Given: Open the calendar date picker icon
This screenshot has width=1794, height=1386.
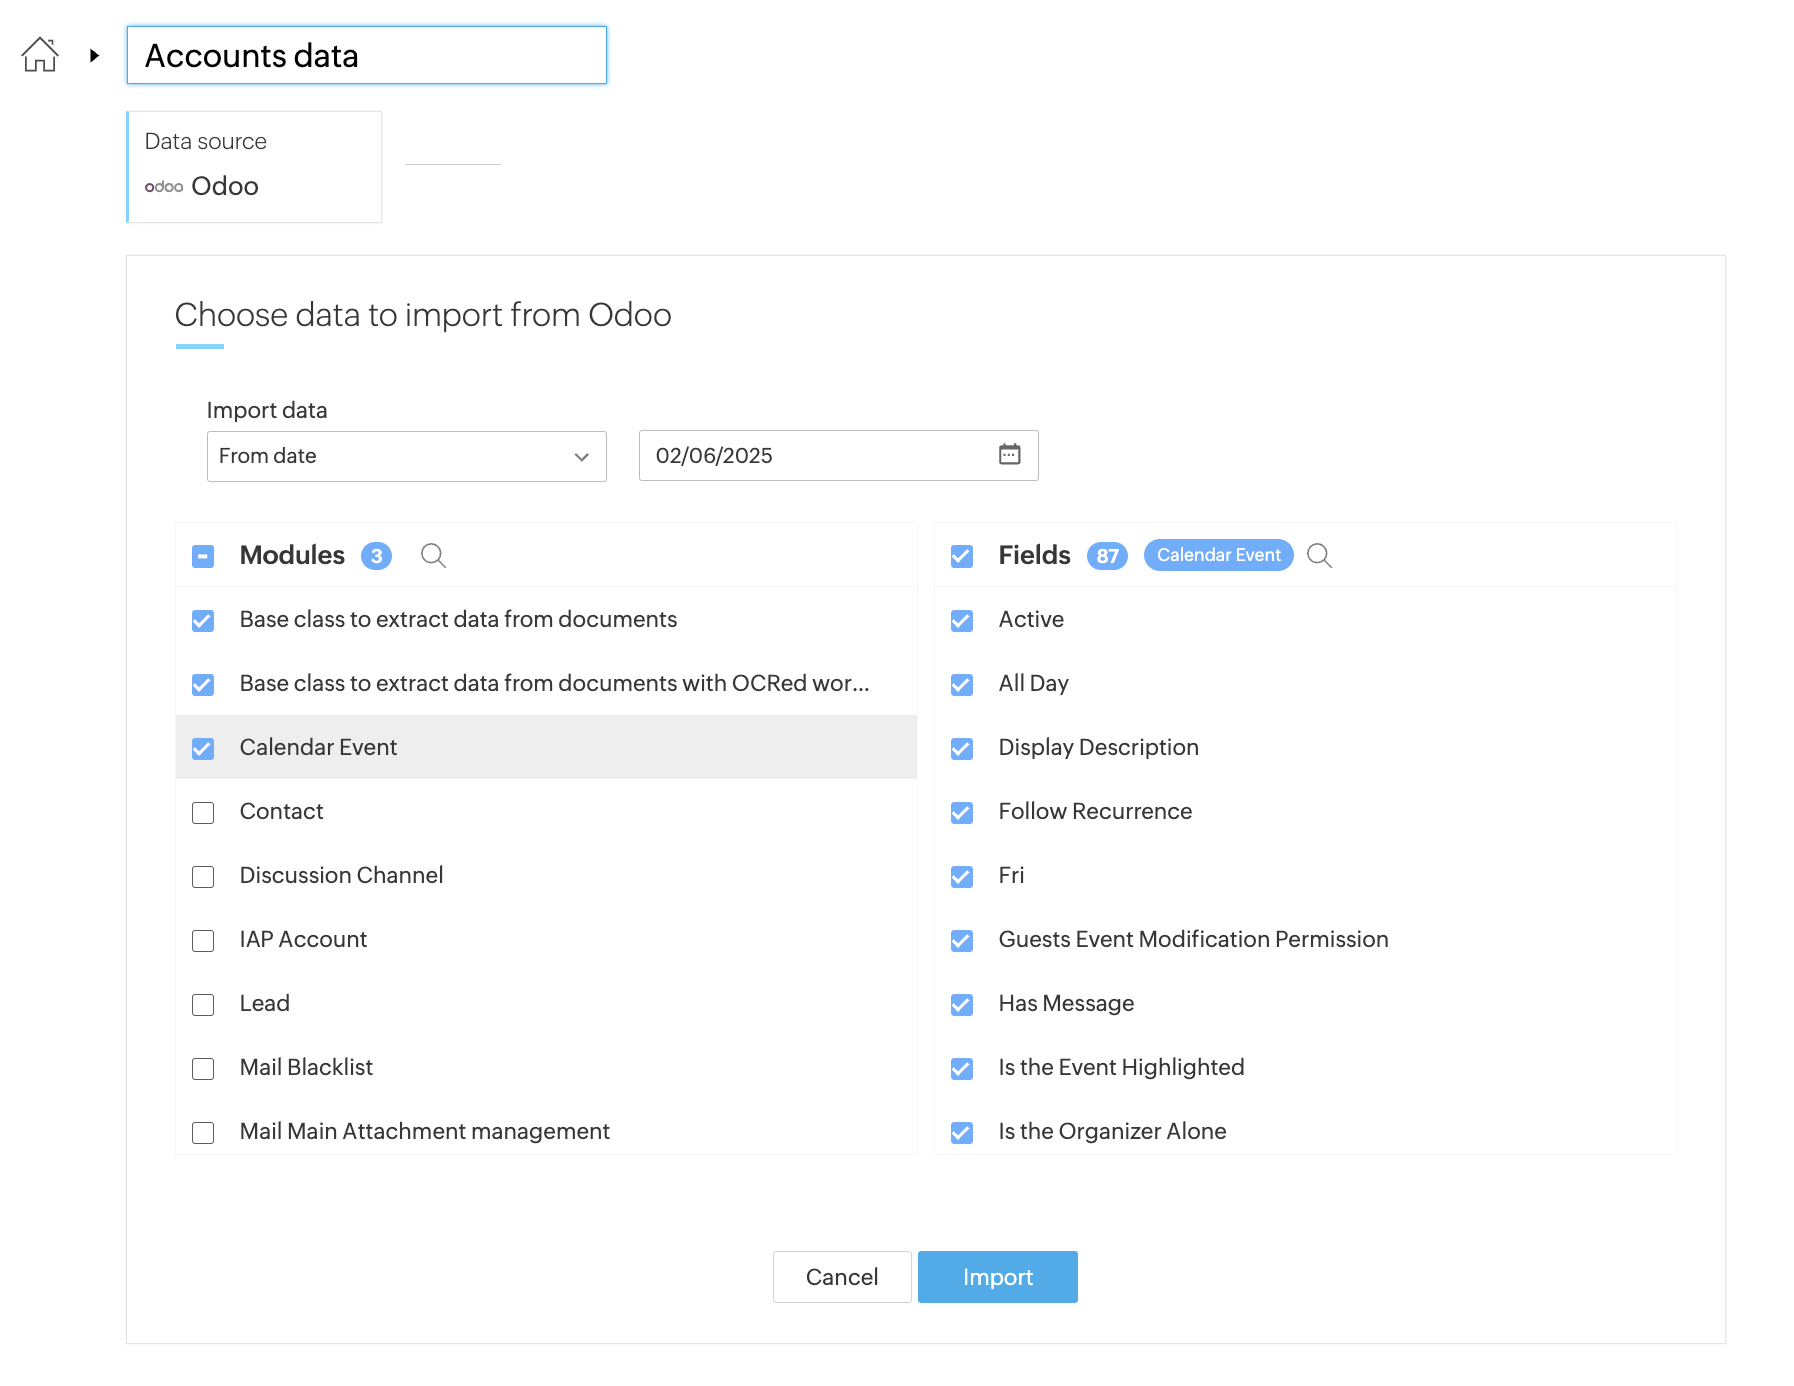Looking at the screenshot, I should pyautogui.click(x=1009, y=455).
